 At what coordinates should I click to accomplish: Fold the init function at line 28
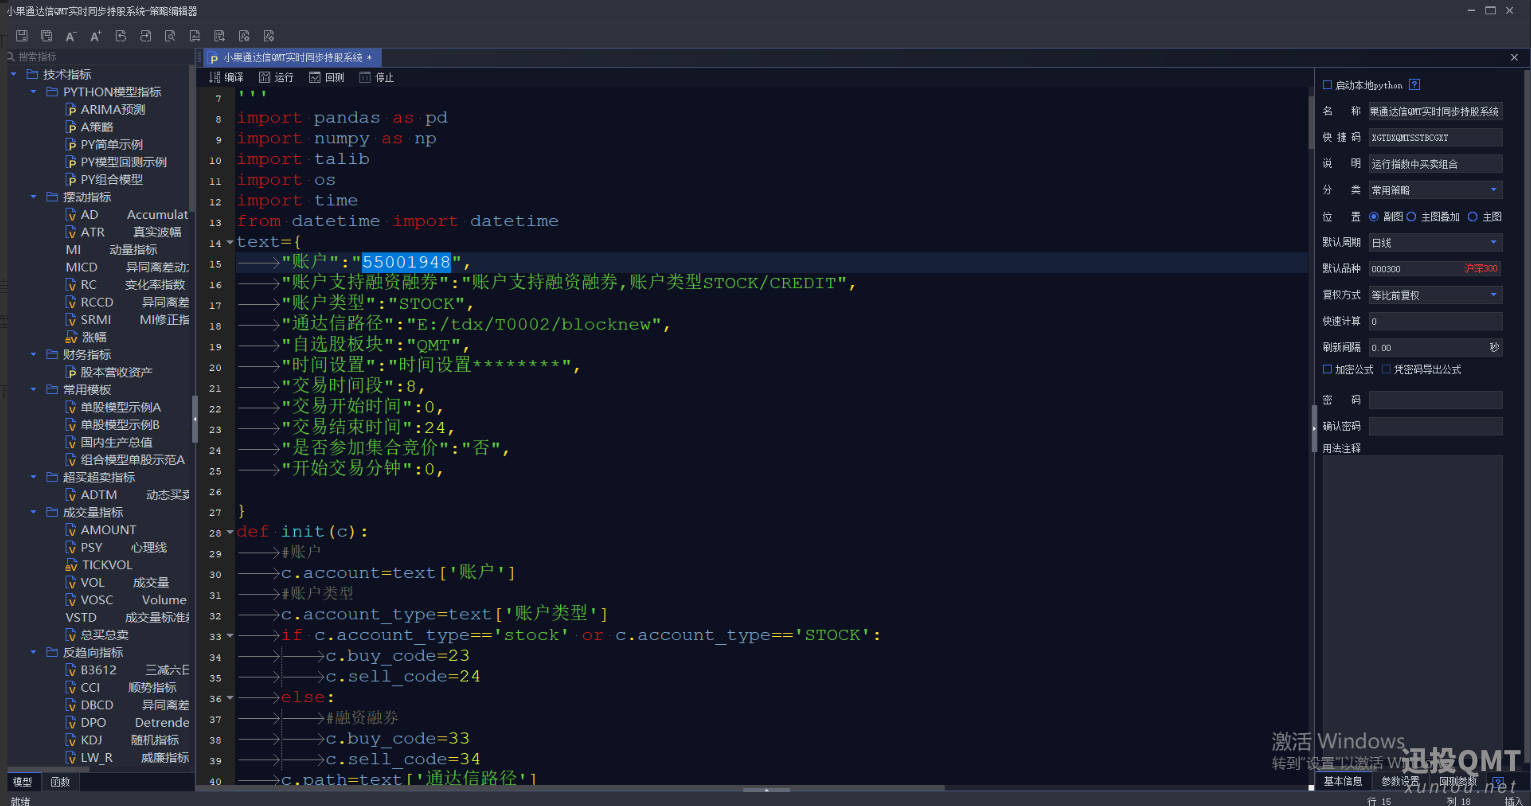(x=230, y=532)
